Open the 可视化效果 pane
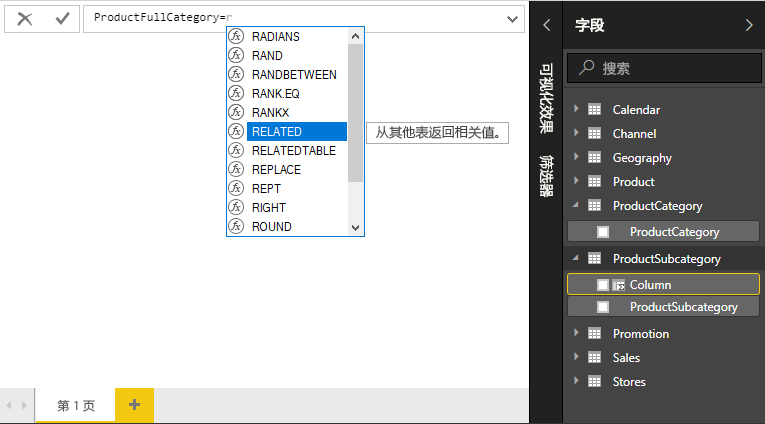 coord(546,98)
